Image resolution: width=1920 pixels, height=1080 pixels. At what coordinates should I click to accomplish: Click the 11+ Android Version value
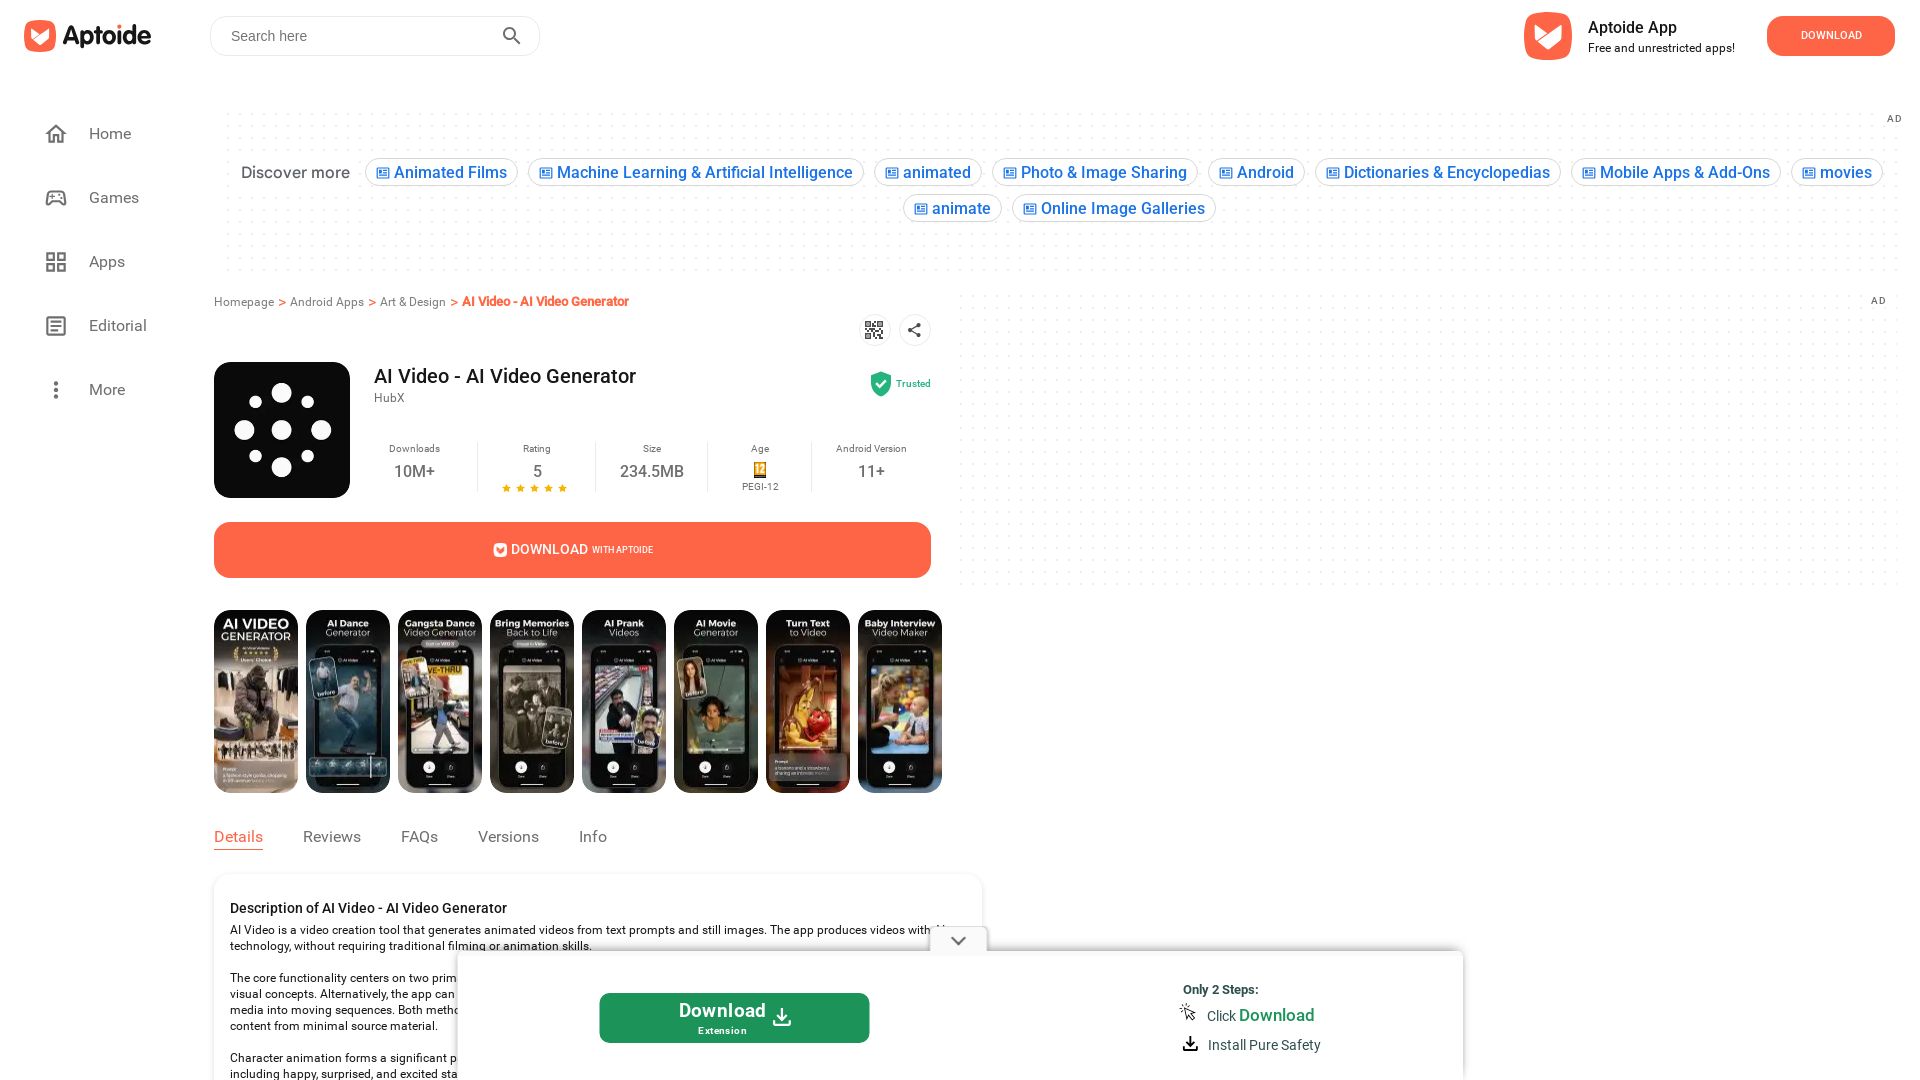(x=871, y=472)
